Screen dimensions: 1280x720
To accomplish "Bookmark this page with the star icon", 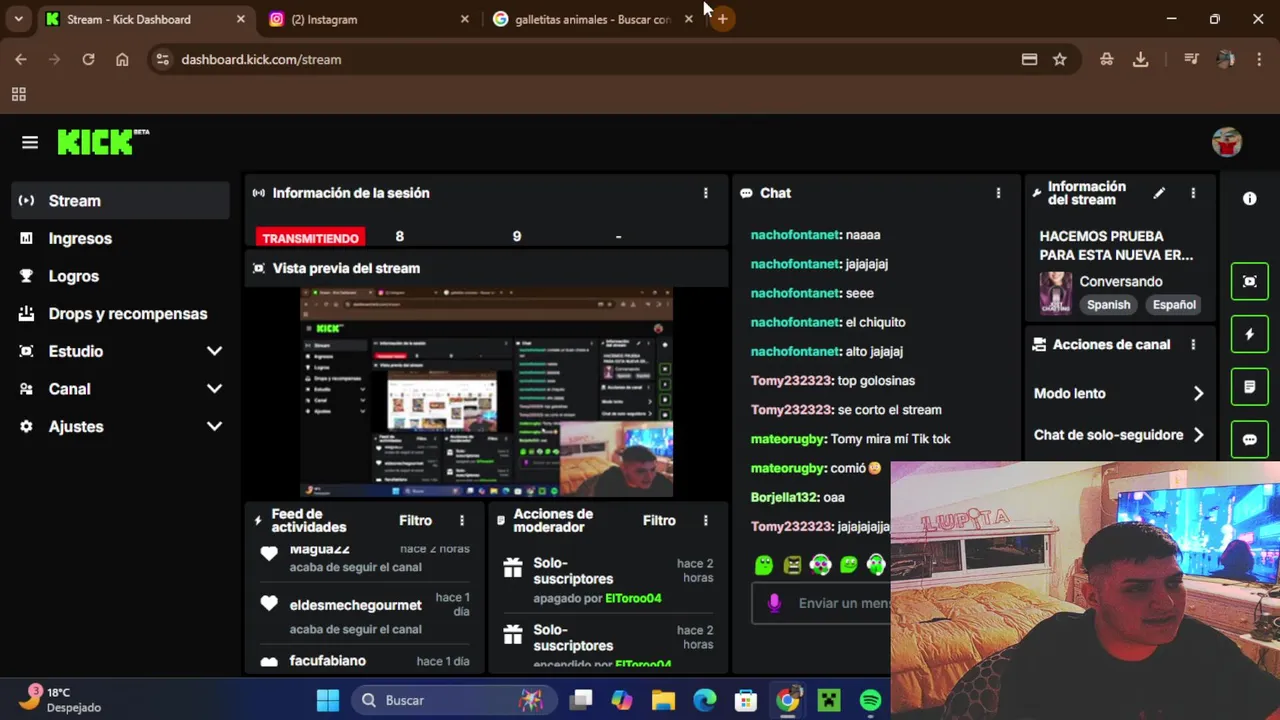I will point(1060,59).
